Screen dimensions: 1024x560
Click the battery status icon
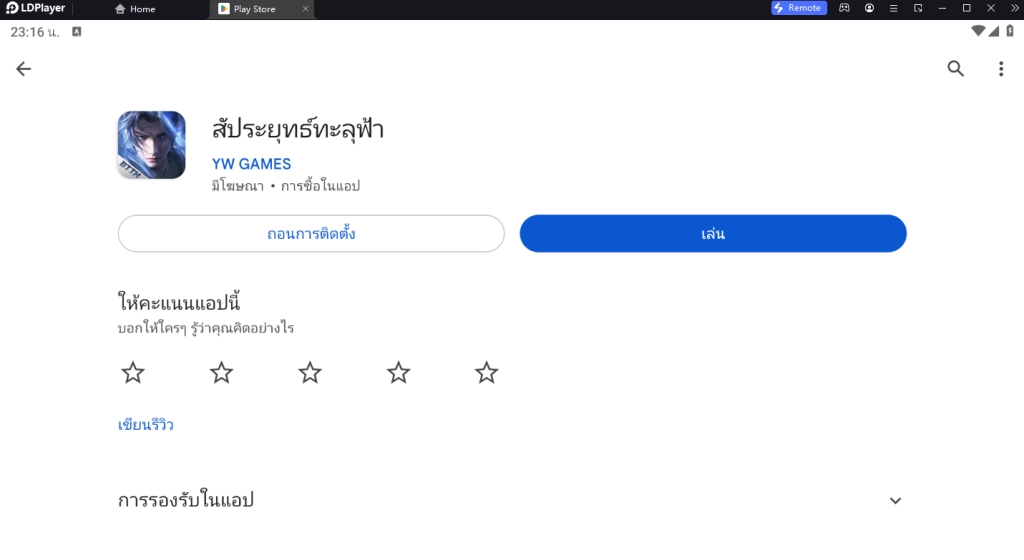(x=1010, y=31)
